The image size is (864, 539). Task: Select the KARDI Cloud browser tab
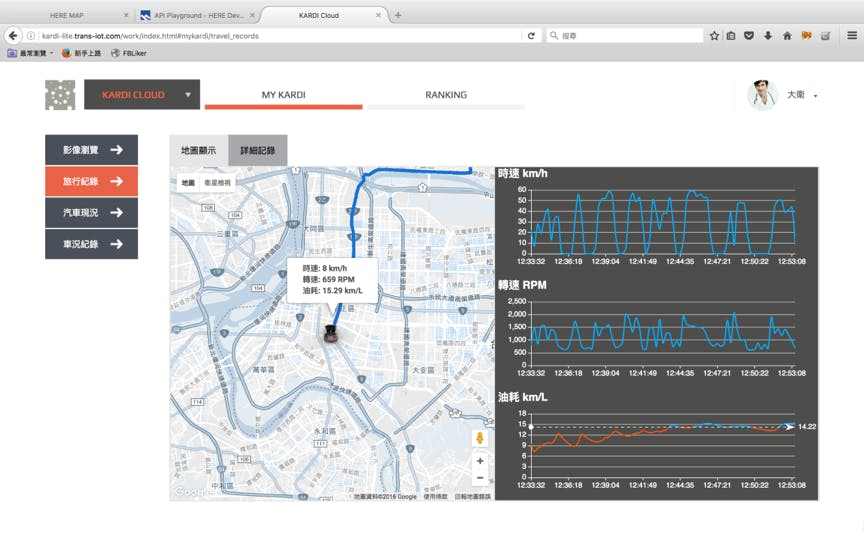pos(321,15)
